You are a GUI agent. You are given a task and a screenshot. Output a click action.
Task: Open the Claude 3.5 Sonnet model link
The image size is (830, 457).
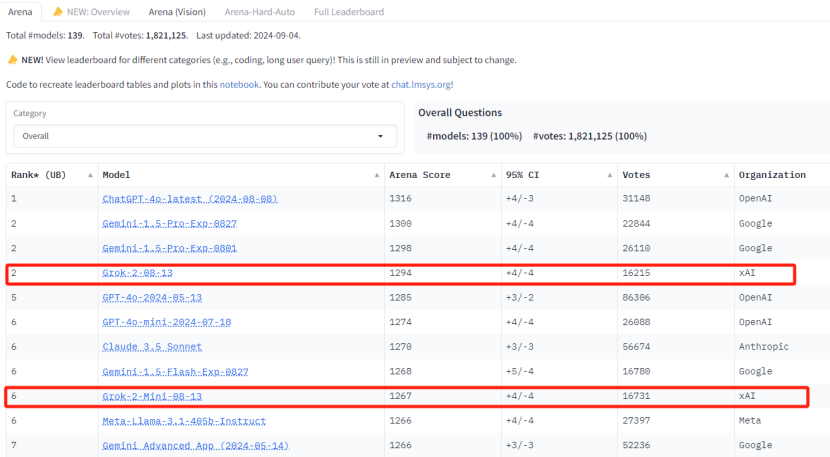pyautogui.click(x=151, y=347)
